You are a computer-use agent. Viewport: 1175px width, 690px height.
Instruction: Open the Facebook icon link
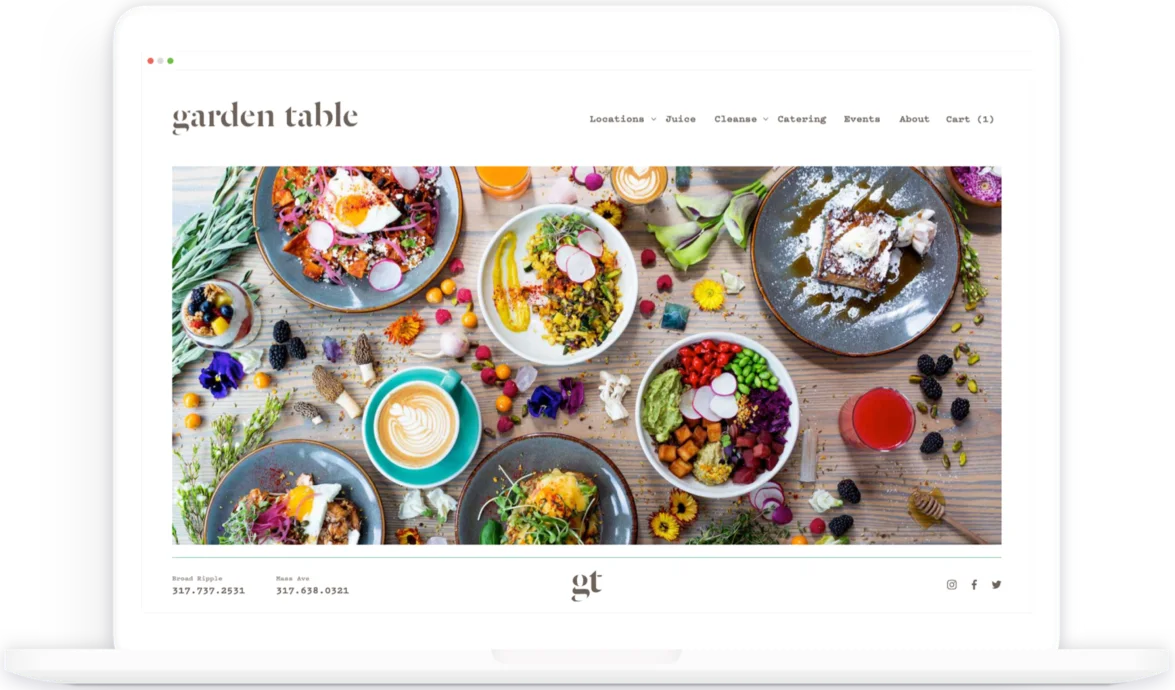click(974, 584)
